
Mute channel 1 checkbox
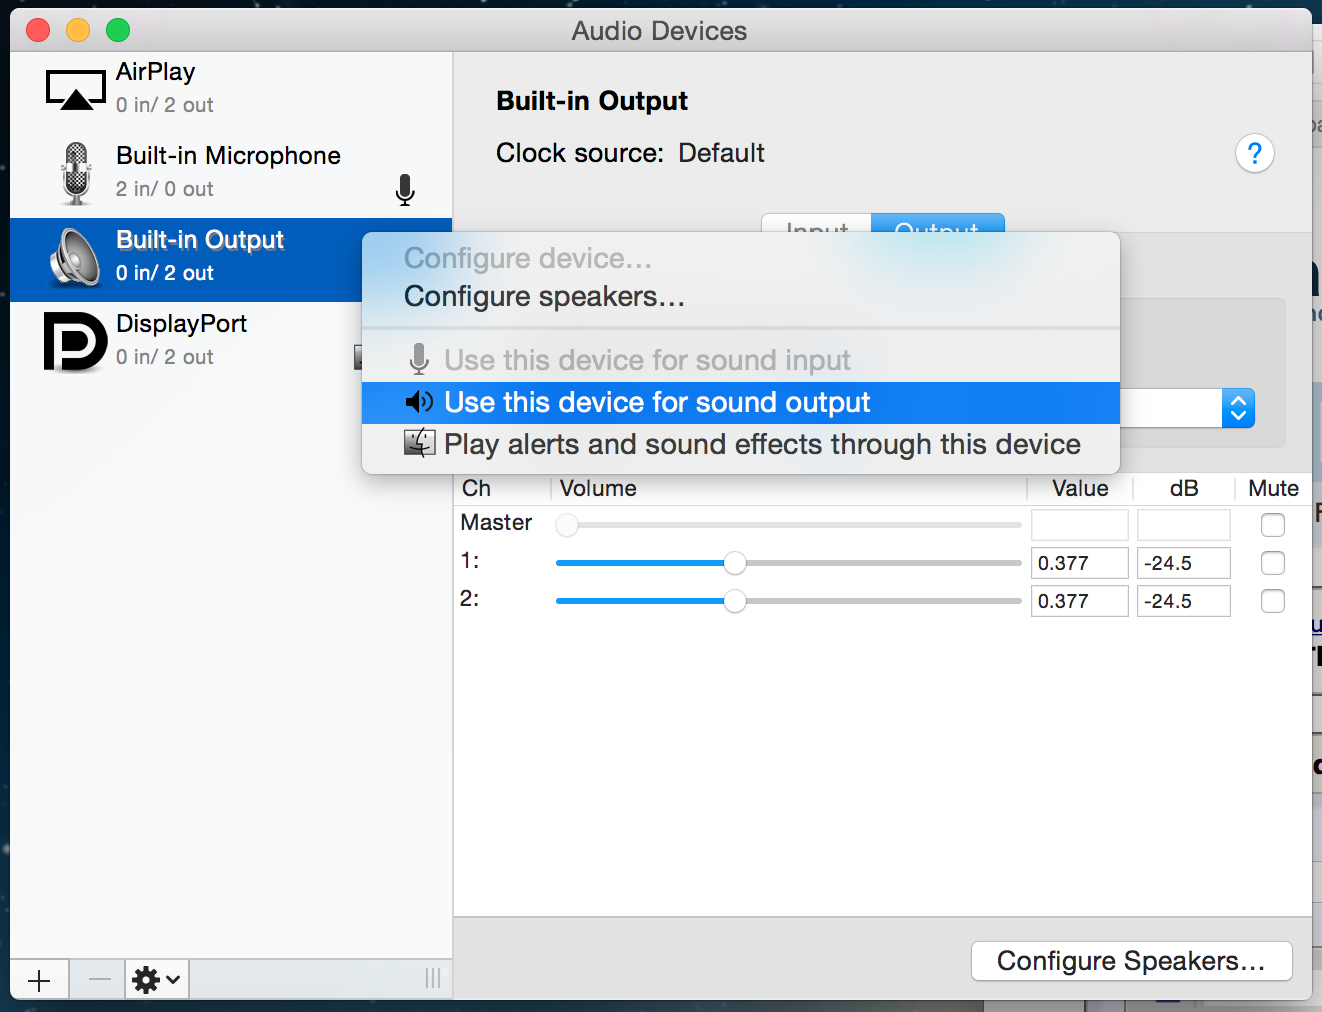[1273, 563]
